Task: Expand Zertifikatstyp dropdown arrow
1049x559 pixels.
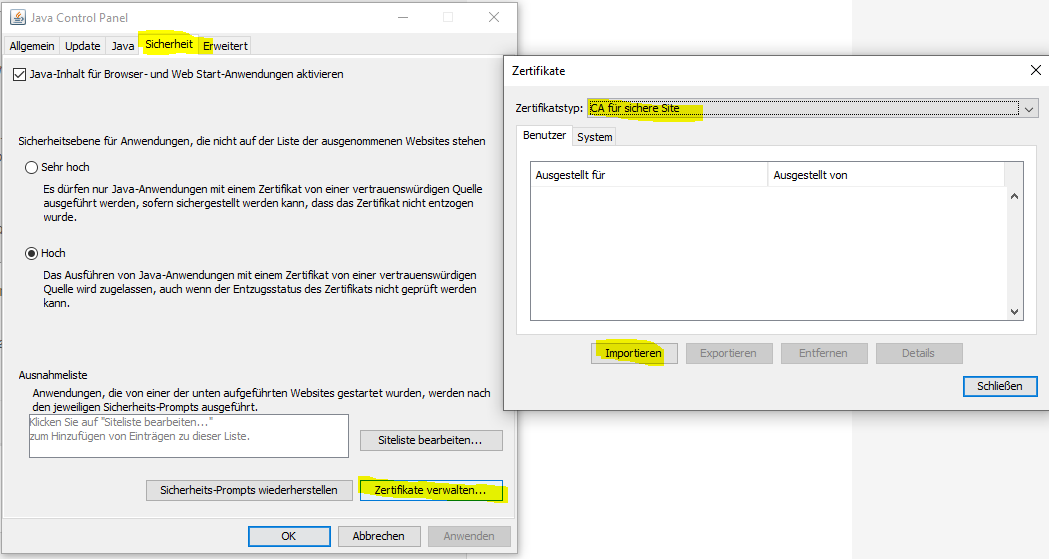Action: [x=1030, y=108]
